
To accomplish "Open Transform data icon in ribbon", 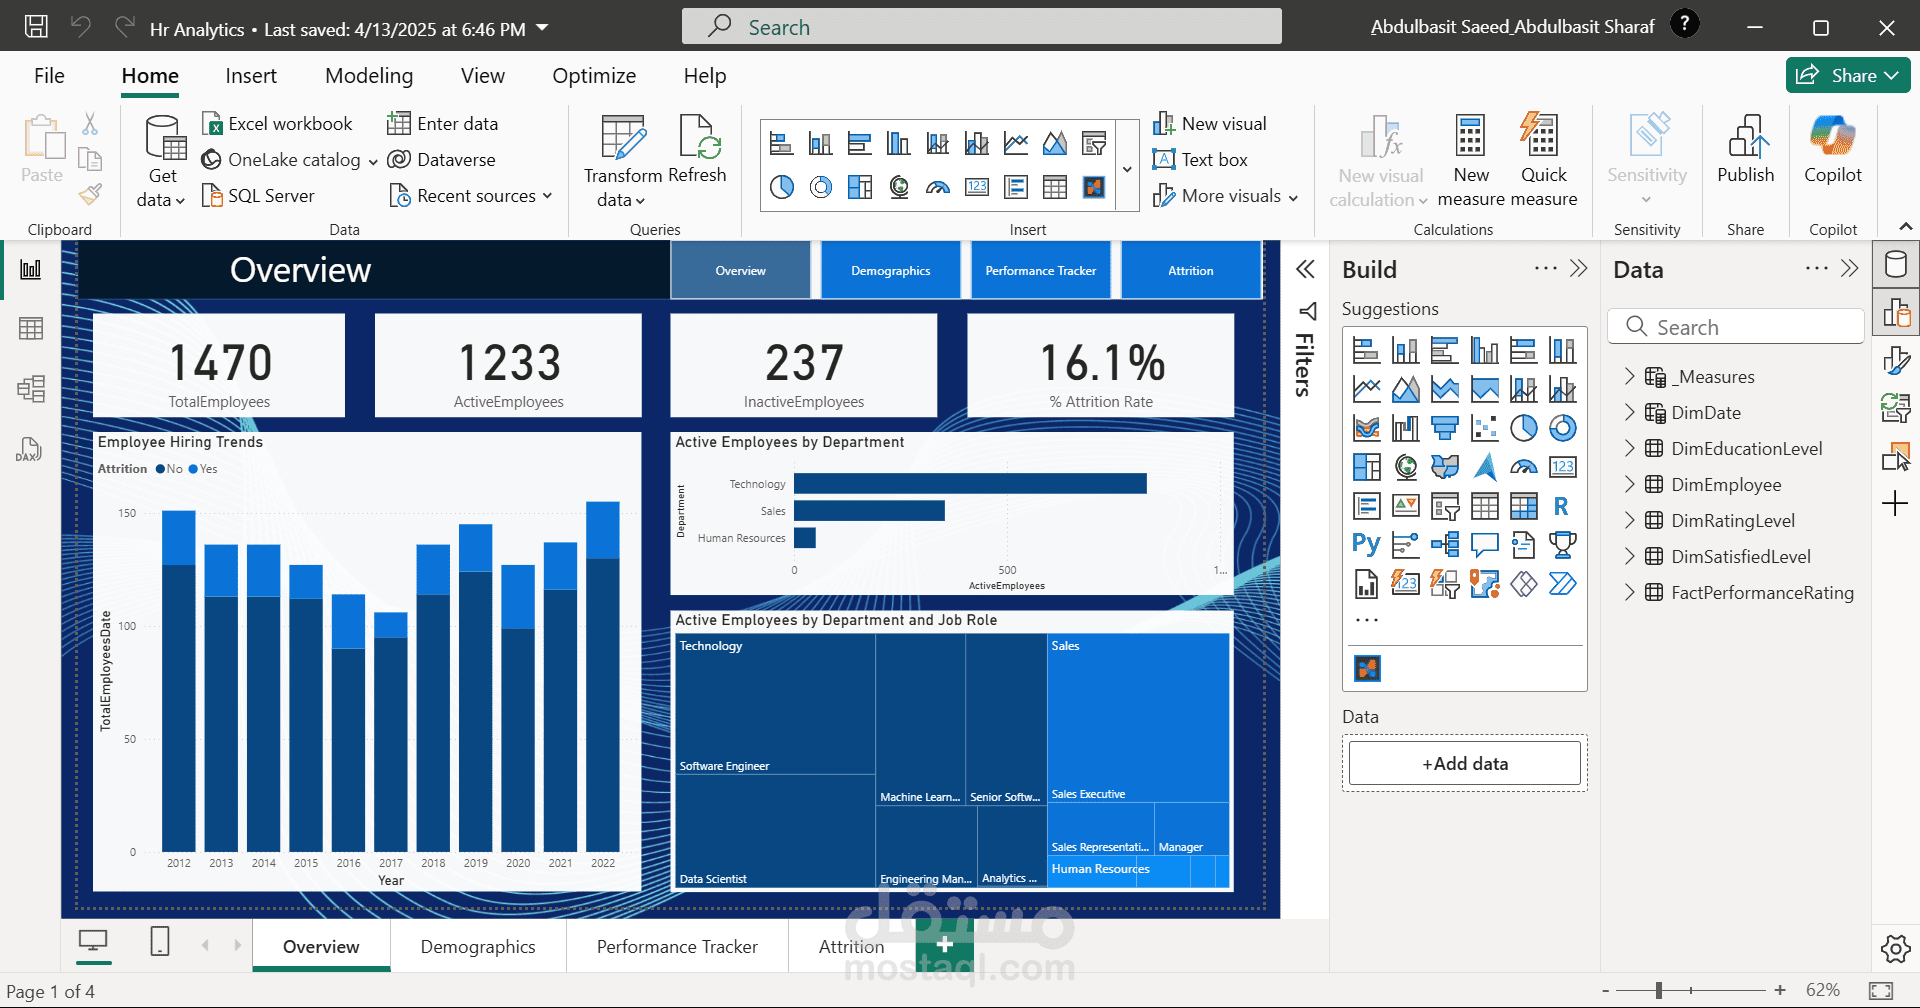I will point(622,138).
